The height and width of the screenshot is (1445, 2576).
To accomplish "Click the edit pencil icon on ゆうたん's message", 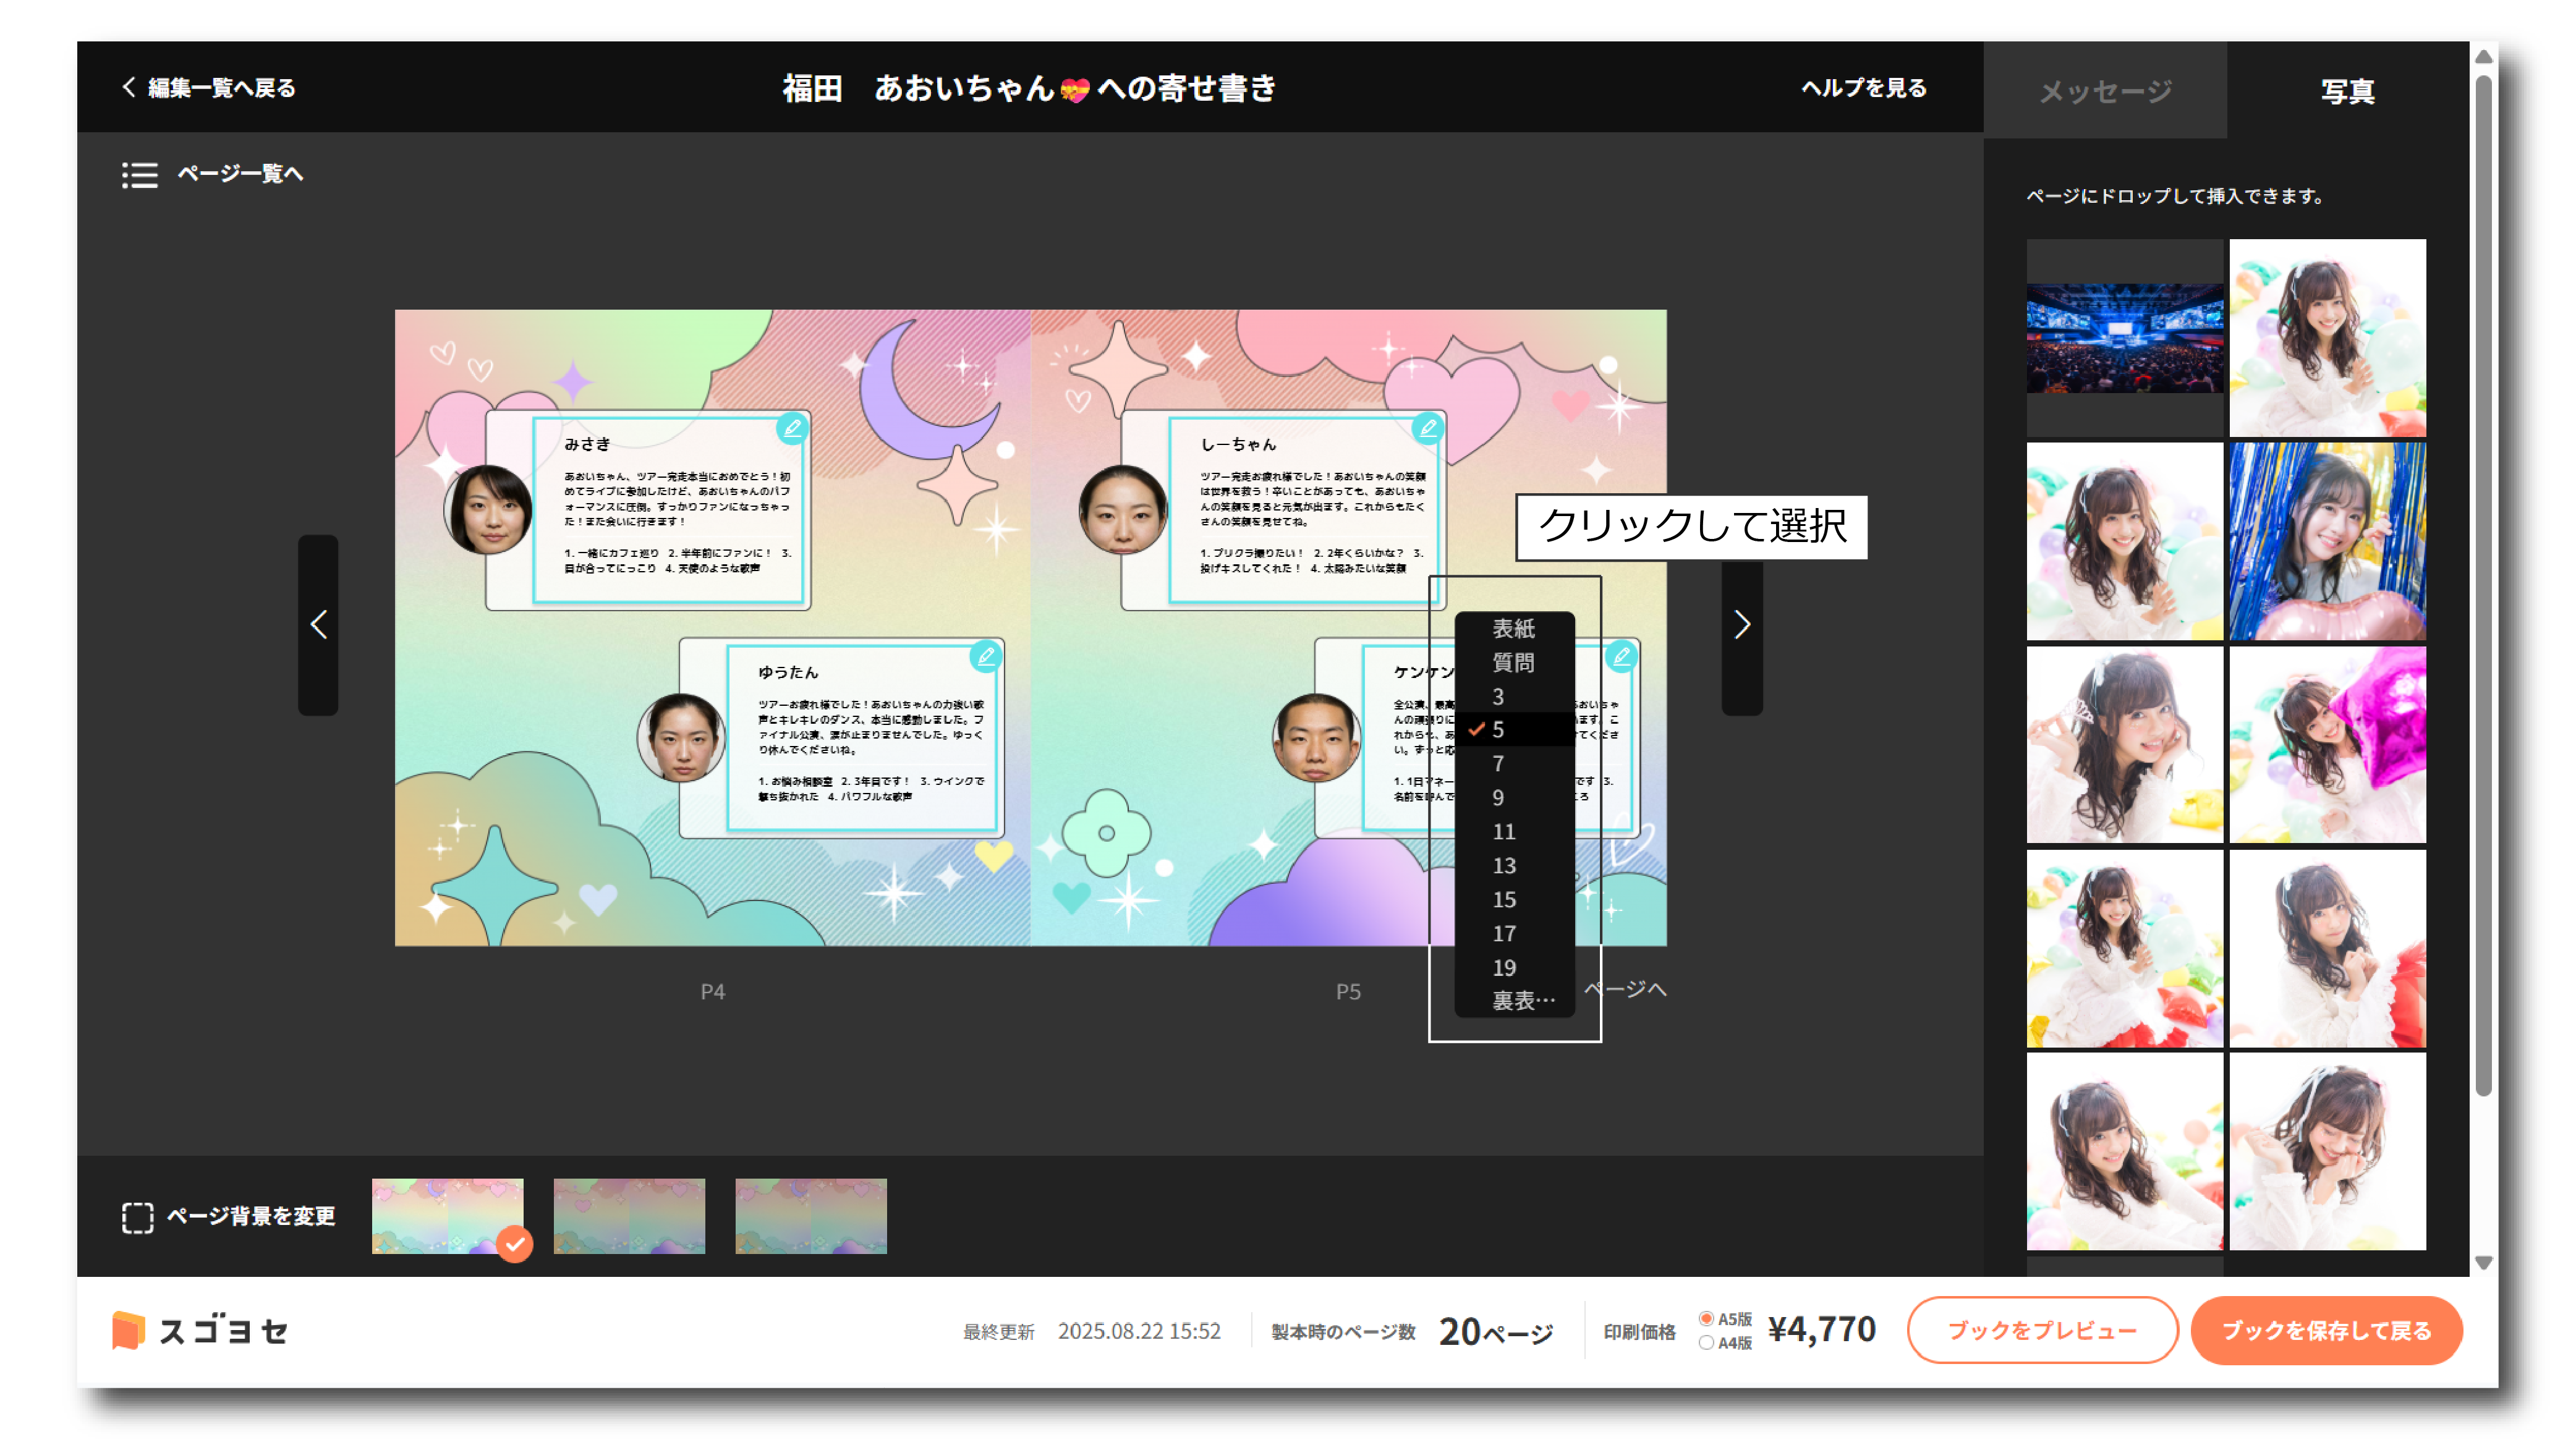I will click(x=986, y=657).
